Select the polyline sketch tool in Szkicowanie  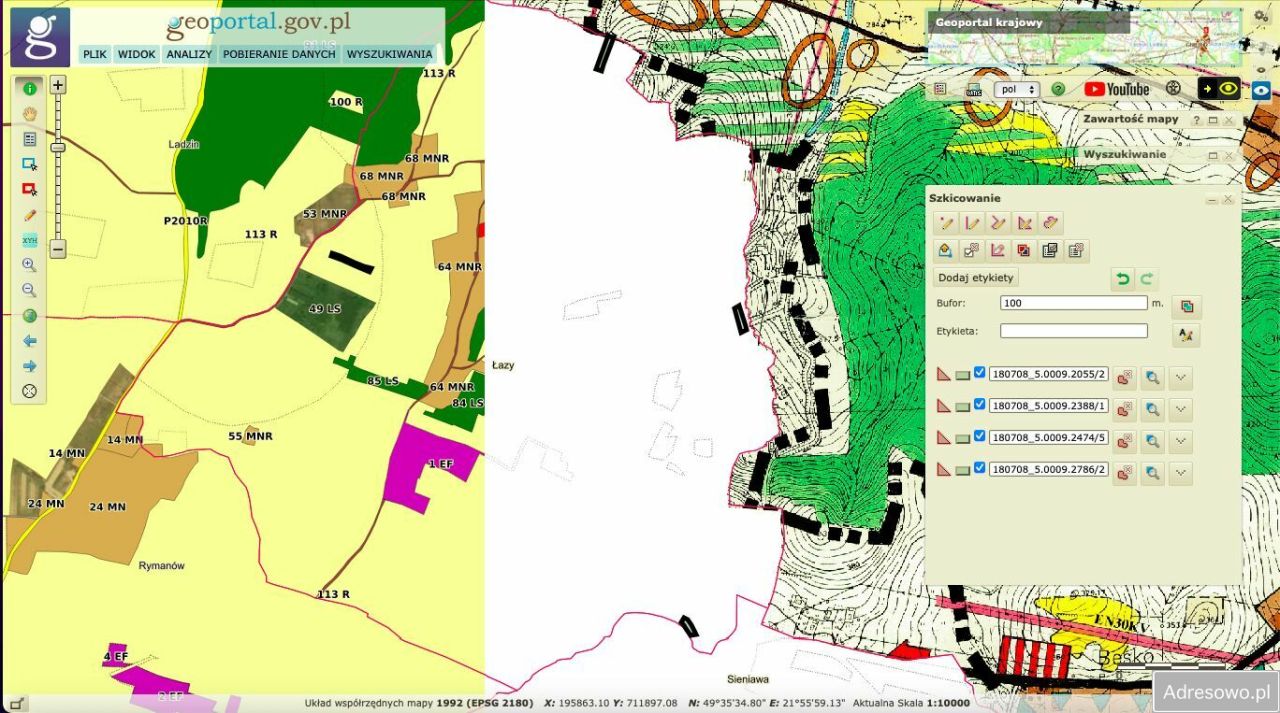[x=998, y=222]
